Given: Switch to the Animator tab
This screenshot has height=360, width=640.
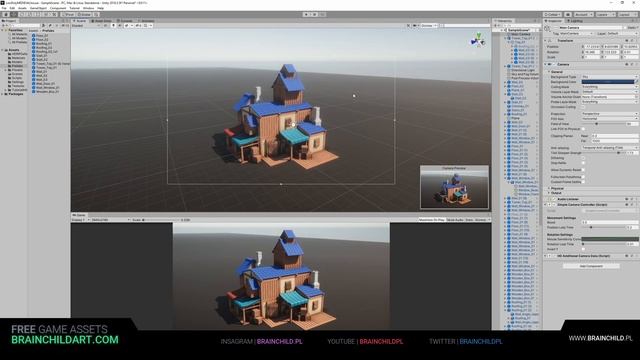Looking at the screenshot, I should coord(147,20).
